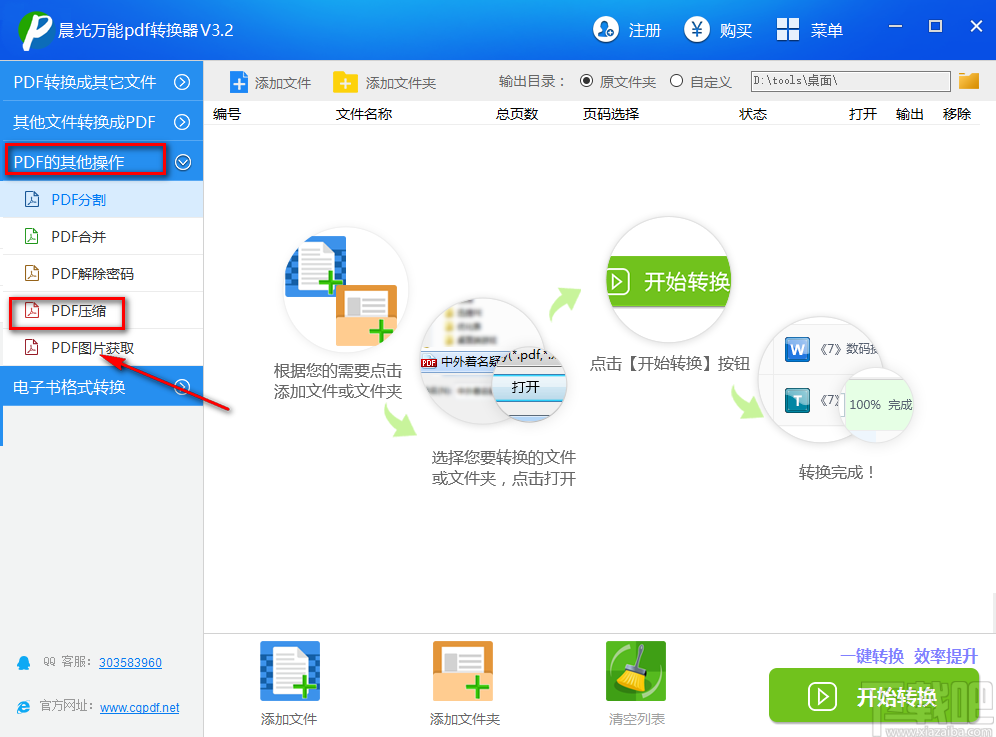
Task: Click the PDF图片获取 file icon
Action: click(x=32, y=347)
